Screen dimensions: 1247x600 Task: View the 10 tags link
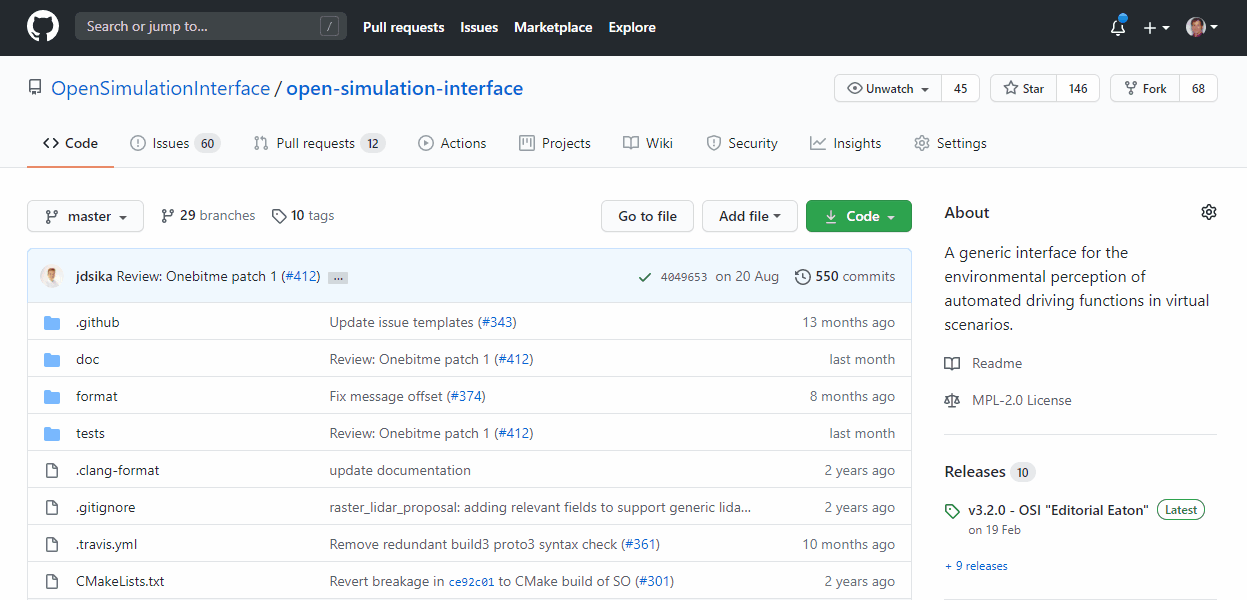click(x=303, y=216)
